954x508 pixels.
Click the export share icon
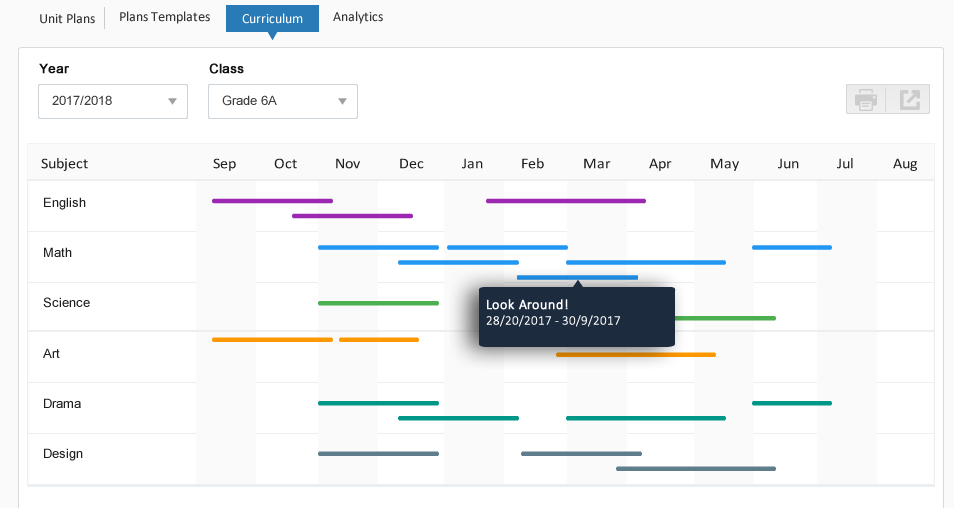pyautogui.click(x=909, y=100)
